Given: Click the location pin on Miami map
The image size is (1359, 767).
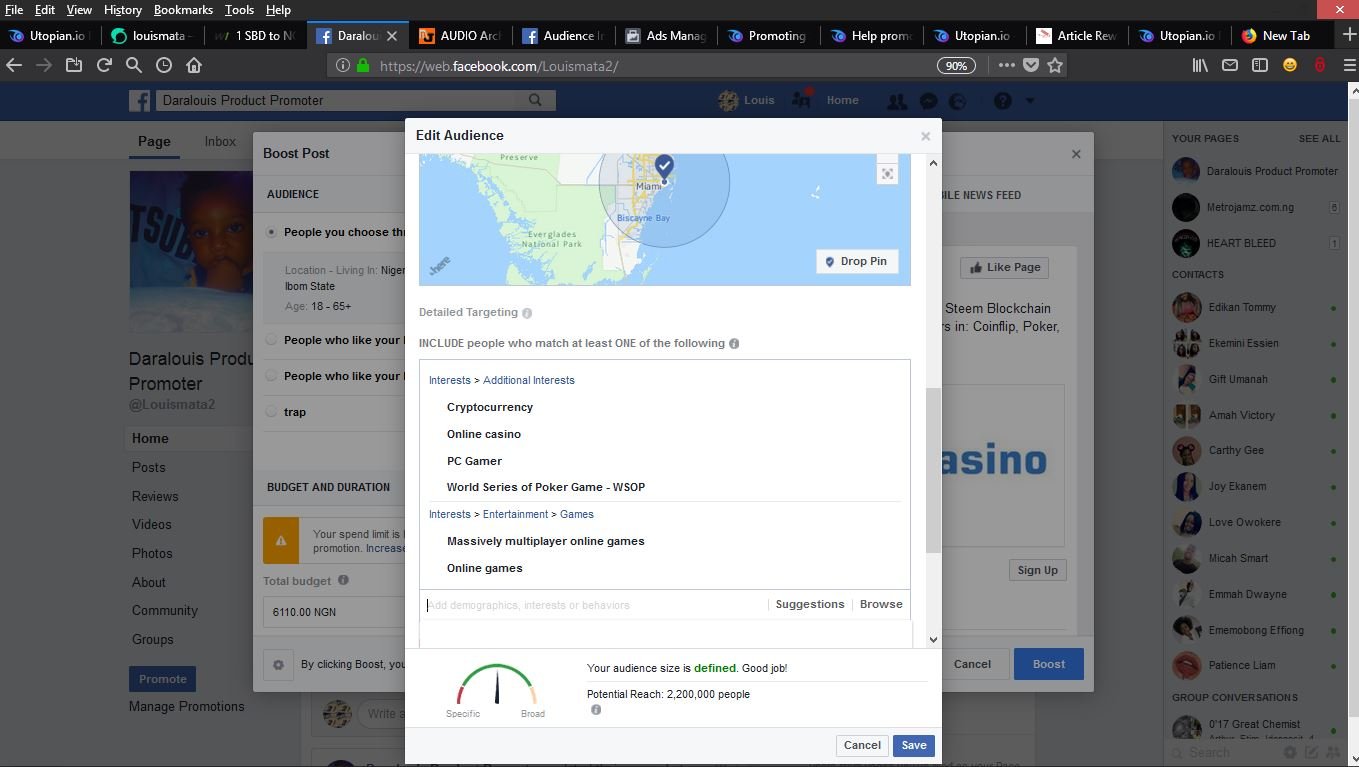Looking at the screenshot, I should 664,167.
